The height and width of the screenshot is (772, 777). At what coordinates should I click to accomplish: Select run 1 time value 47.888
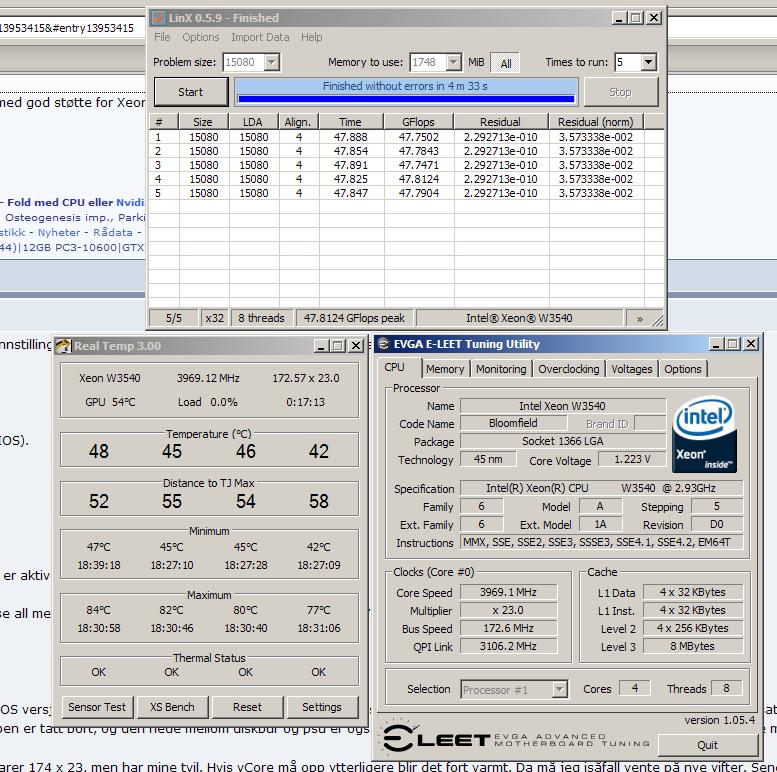[x=351, y=137]
